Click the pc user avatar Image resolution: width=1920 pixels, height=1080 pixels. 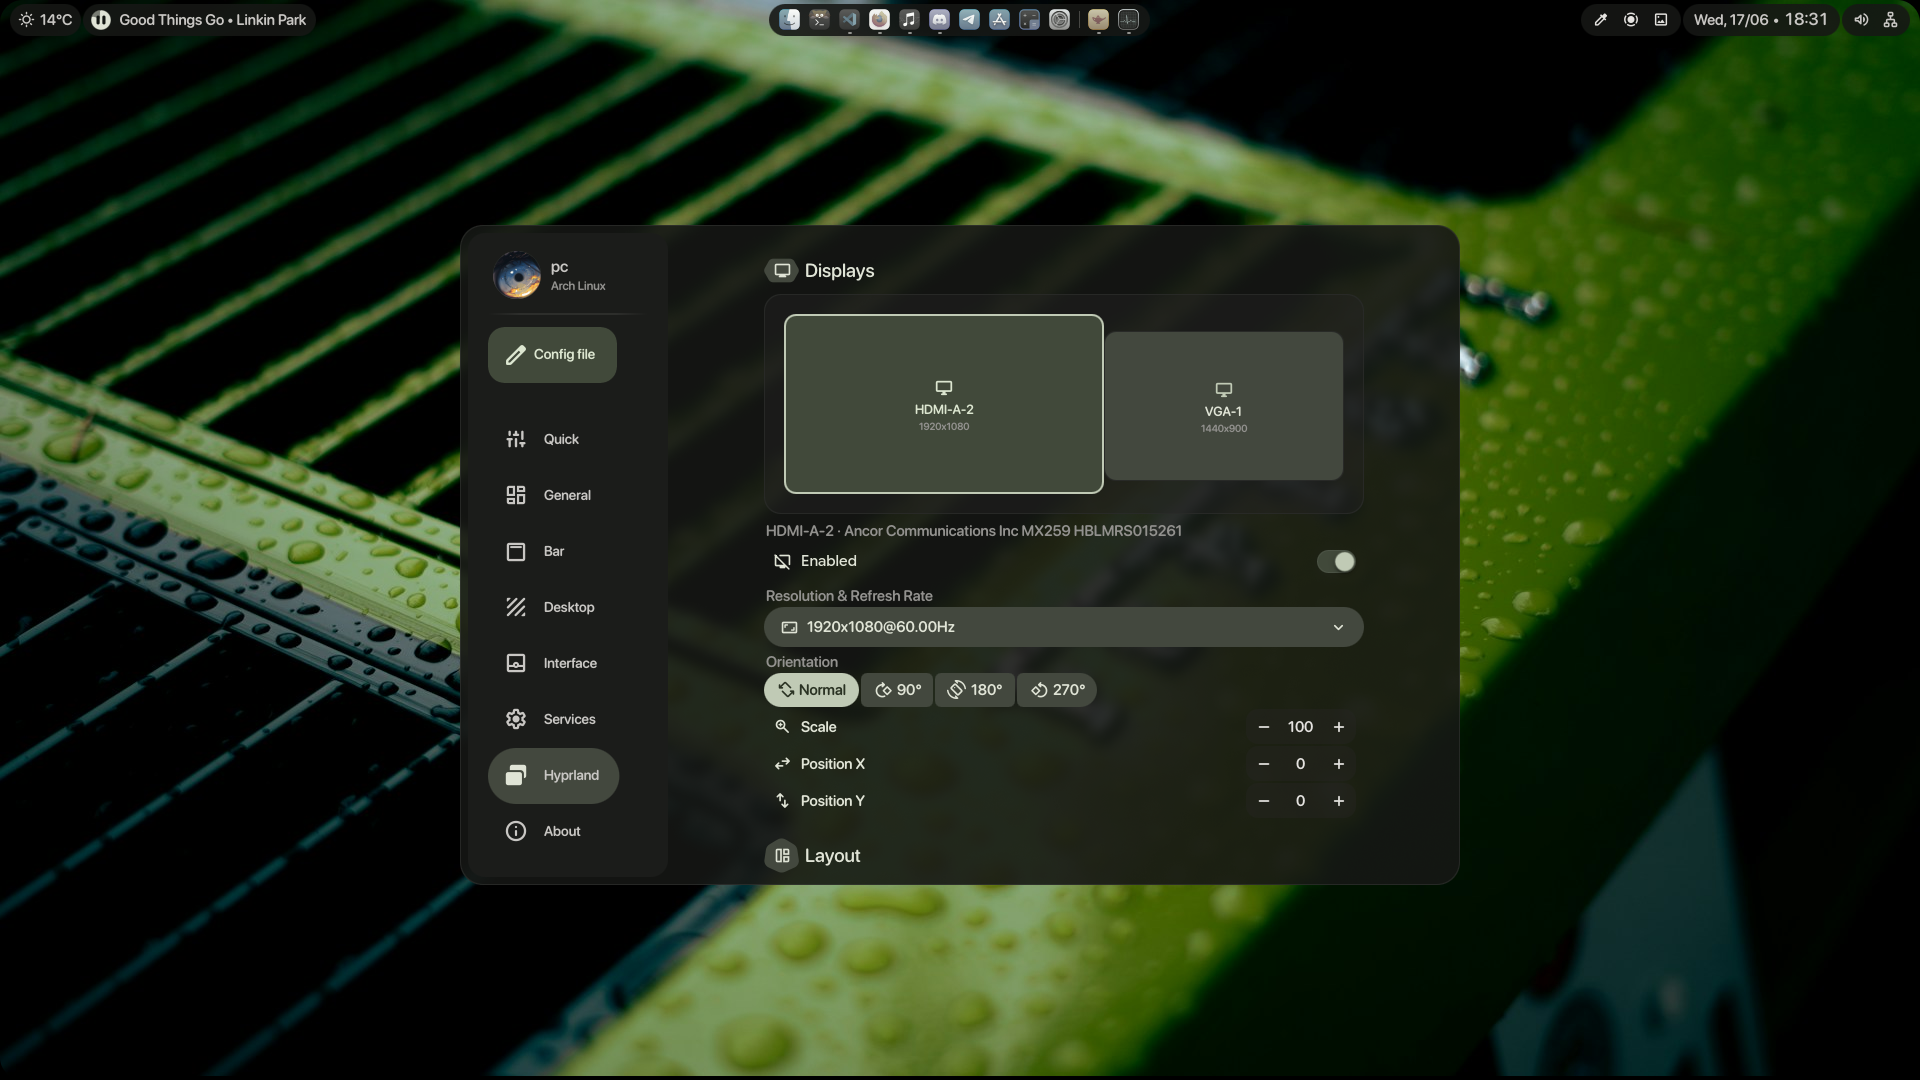point(517,275)
